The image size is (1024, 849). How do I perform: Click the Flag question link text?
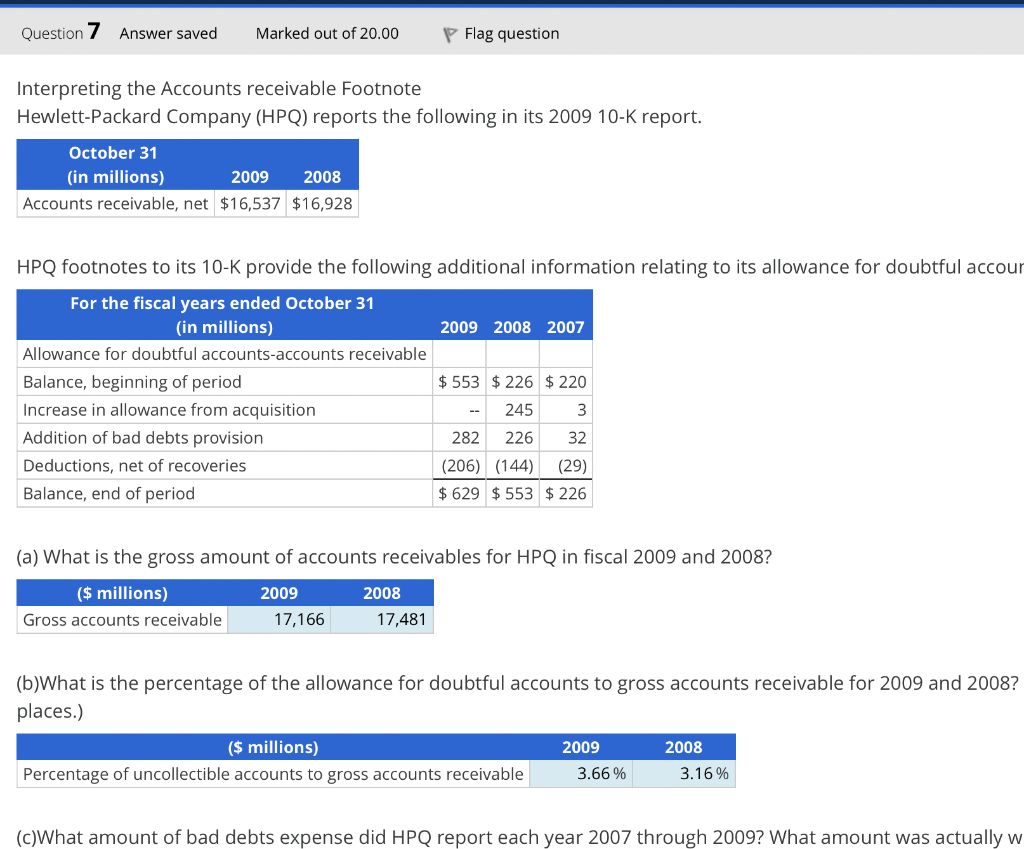coord(511,33)
